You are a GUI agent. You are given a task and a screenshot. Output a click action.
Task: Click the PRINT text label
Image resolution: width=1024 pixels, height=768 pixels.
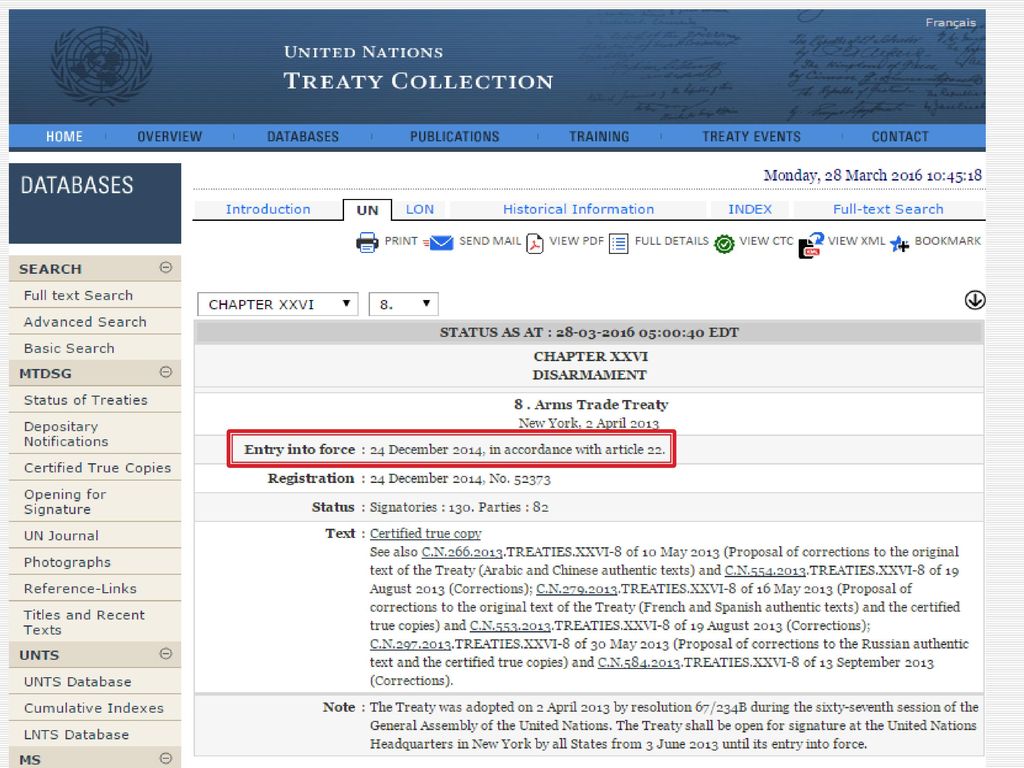(x=400, y=241)
